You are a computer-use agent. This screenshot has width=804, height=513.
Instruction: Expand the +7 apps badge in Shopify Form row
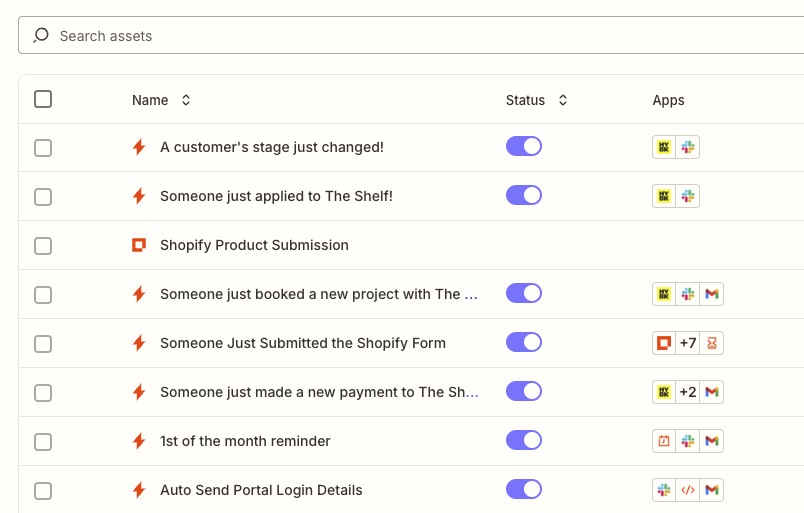pyautogui.click(x=688, y=343)
